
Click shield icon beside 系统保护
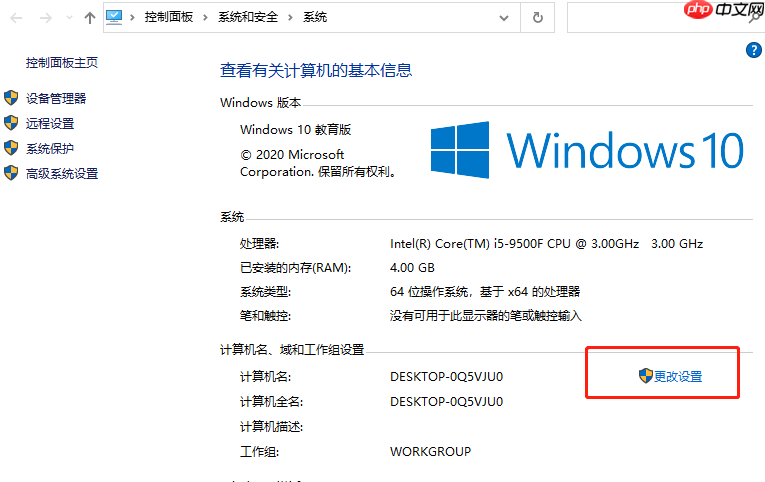coord(11,148)
